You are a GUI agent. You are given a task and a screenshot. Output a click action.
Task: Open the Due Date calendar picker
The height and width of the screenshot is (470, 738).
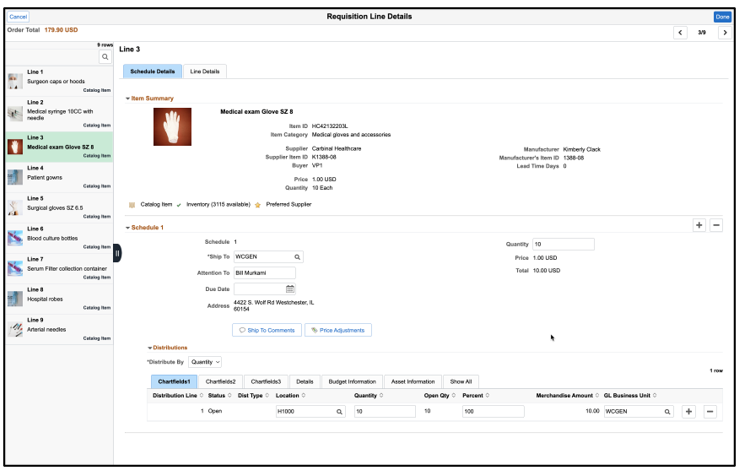[290, 289]
